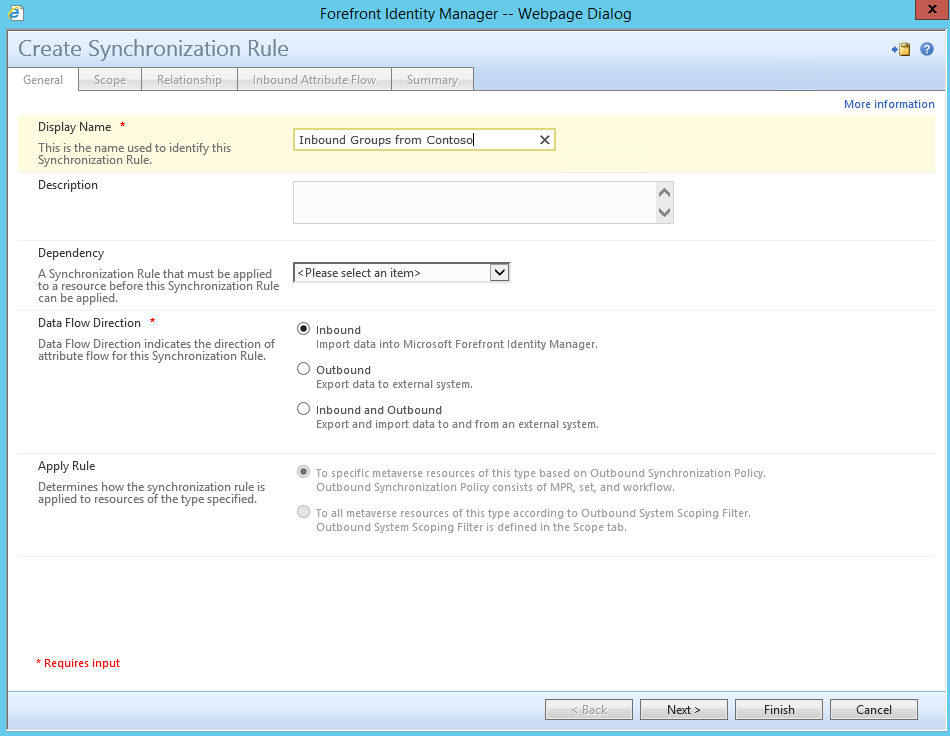
Task: Open the More information link
Action: point(889,104)
